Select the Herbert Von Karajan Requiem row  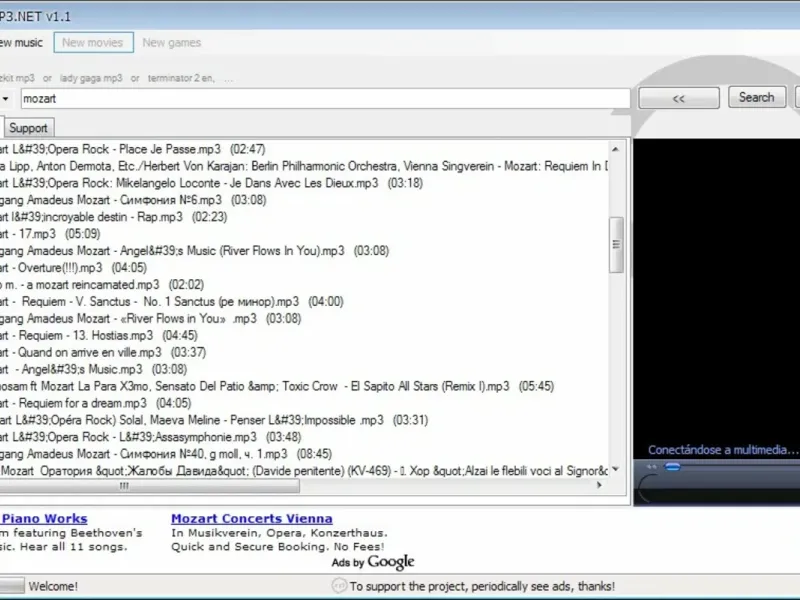304,166
